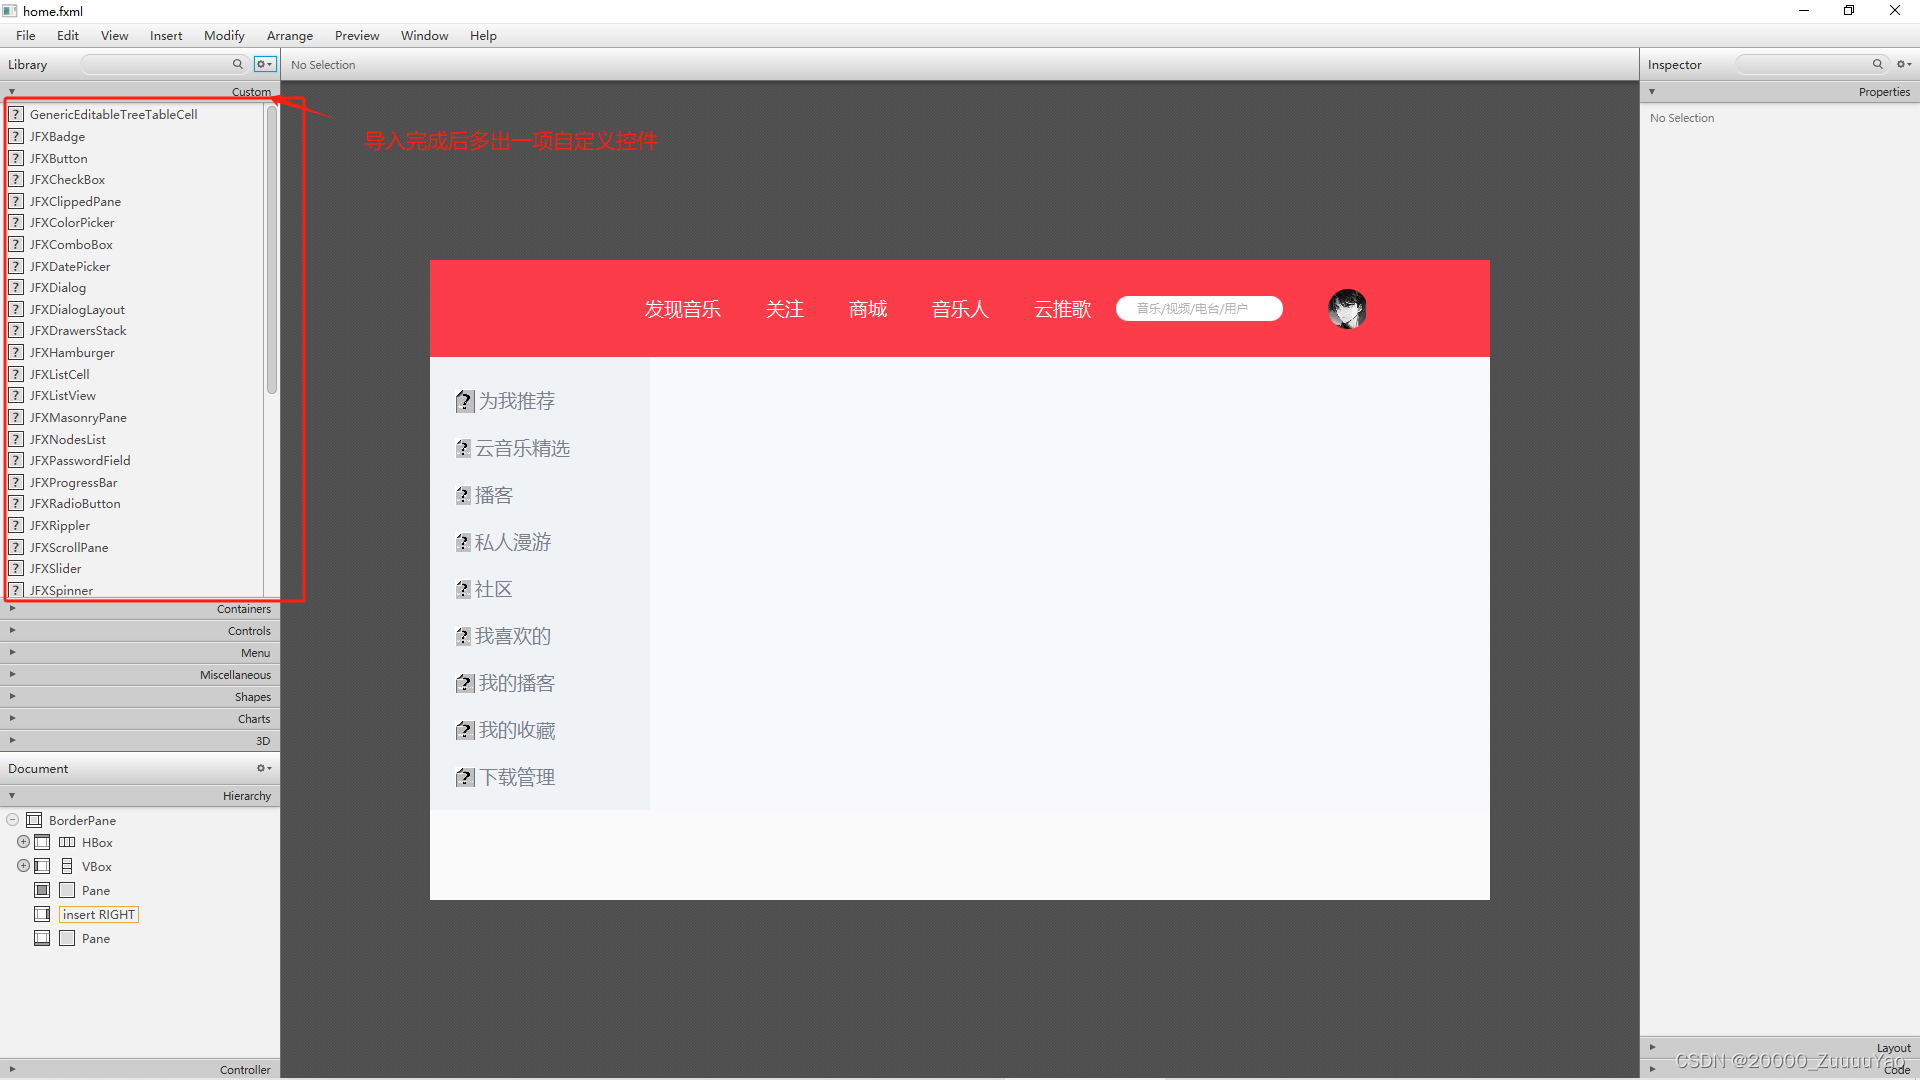The width and height of the screenshot is (1920, 1080).
Task: Click the user avatar in preview
Action: (1347, 309)
